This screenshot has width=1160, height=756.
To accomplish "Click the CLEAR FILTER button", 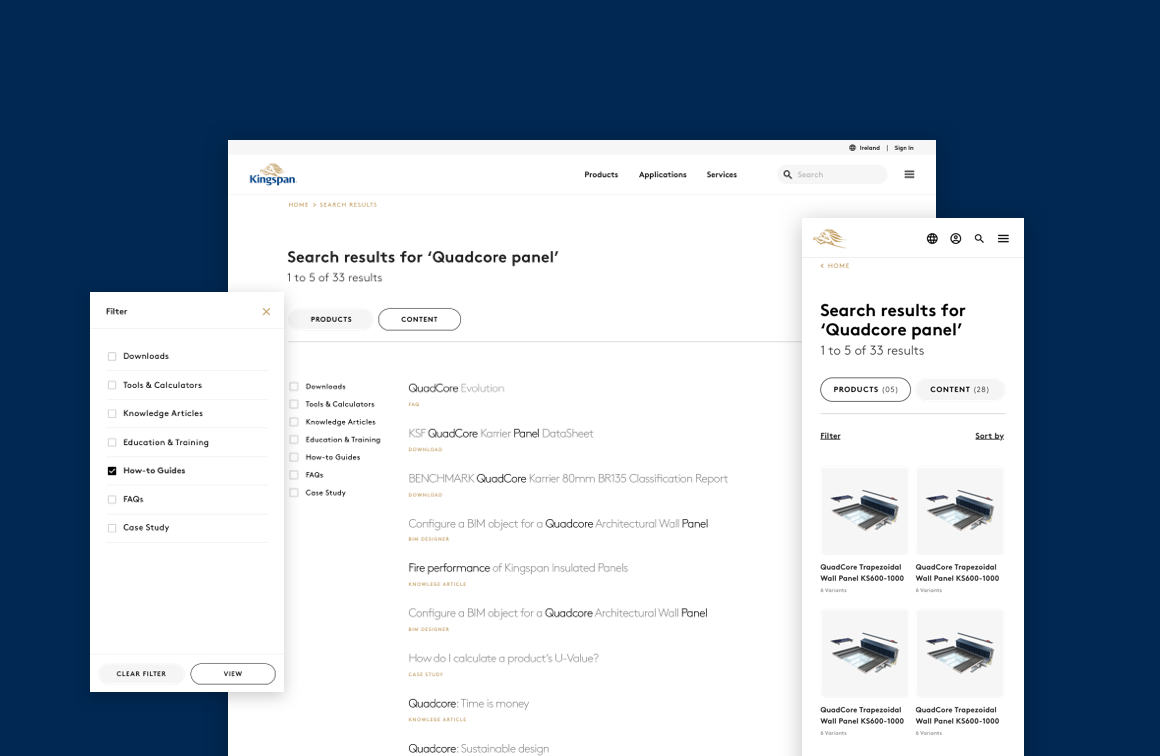I will 141,674.
